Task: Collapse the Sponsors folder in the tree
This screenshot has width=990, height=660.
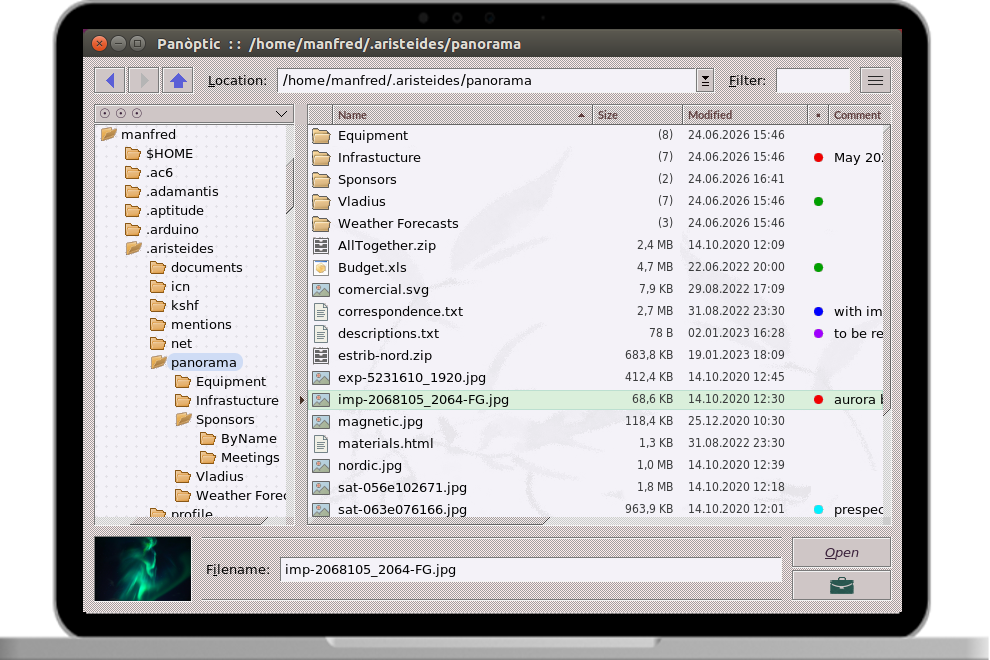Action: click(x=183, y=419)
